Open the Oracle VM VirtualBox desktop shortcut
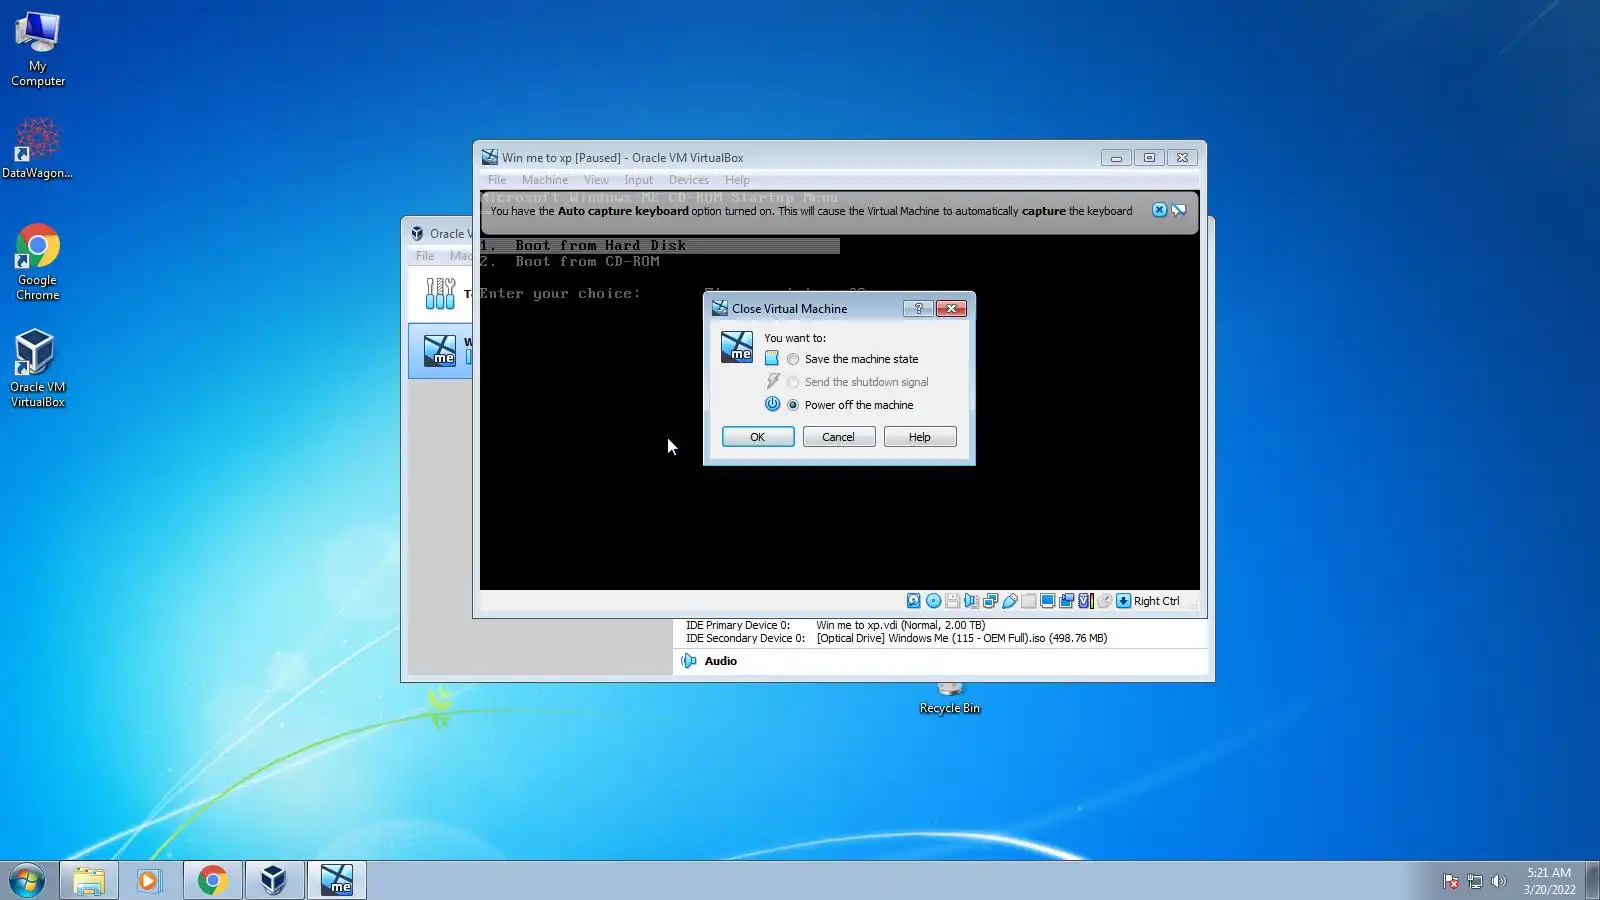The image size is (1600, 900). click(x=38, y=368)
